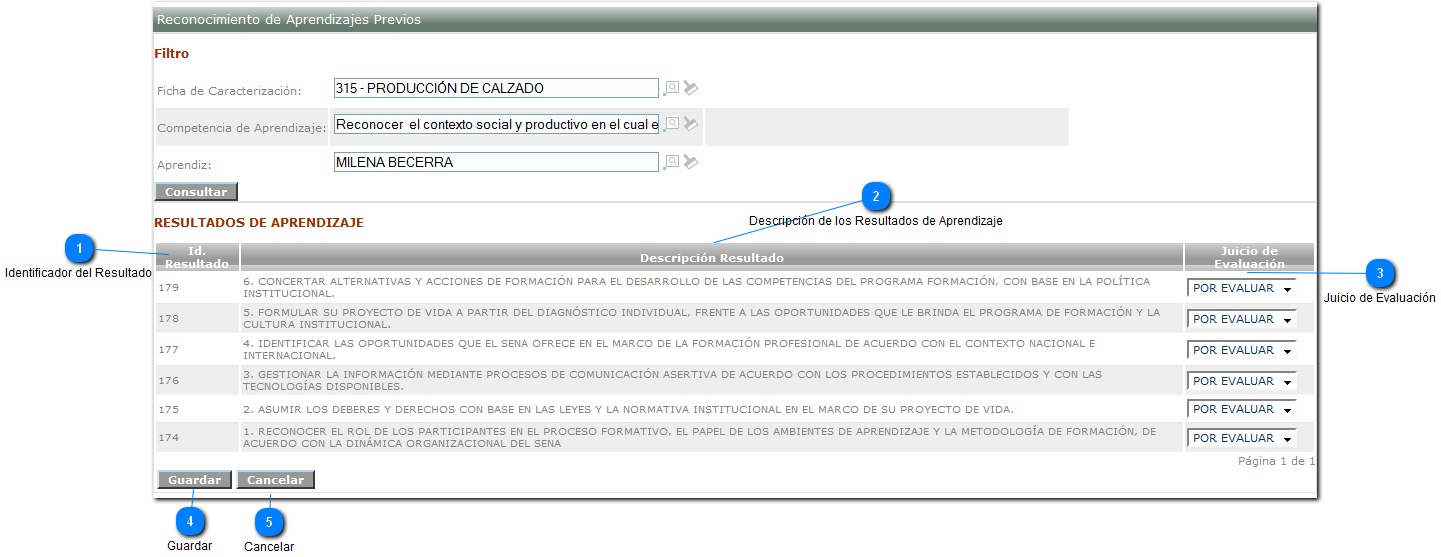1441x557 pixels.
Task: Click the Consultar button
Action: click(x=196, y=192)
